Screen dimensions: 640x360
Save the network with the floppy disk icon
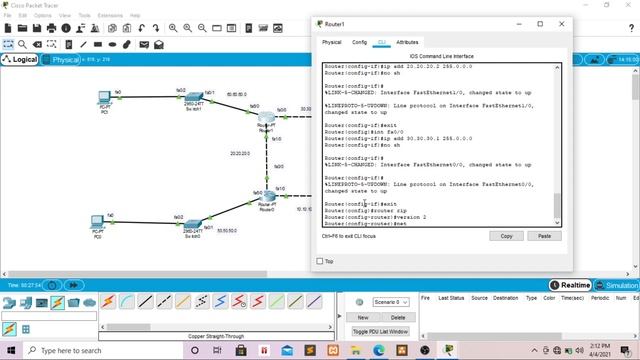(37, 28)
